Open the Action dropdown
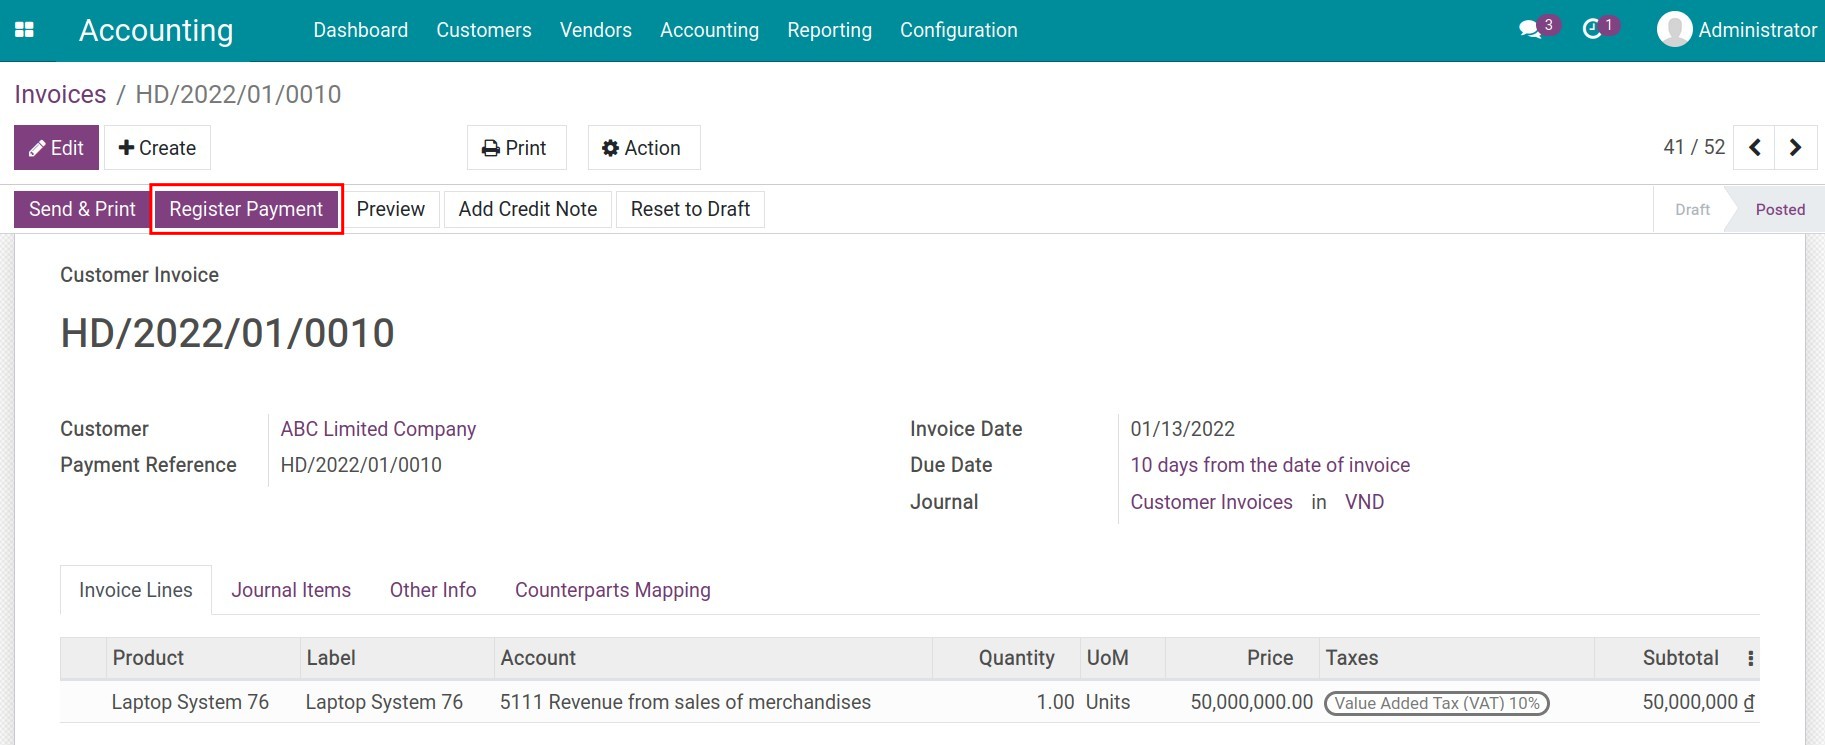1825x745 pixels. click(643, 148)
